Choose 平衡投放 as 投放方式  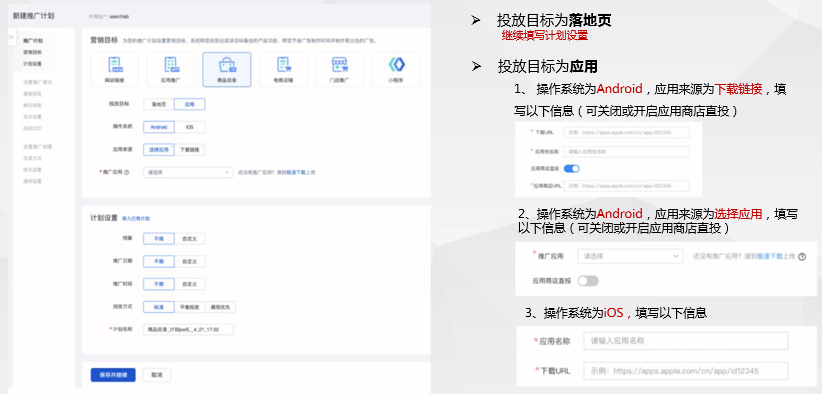click(x=189, y=307)
